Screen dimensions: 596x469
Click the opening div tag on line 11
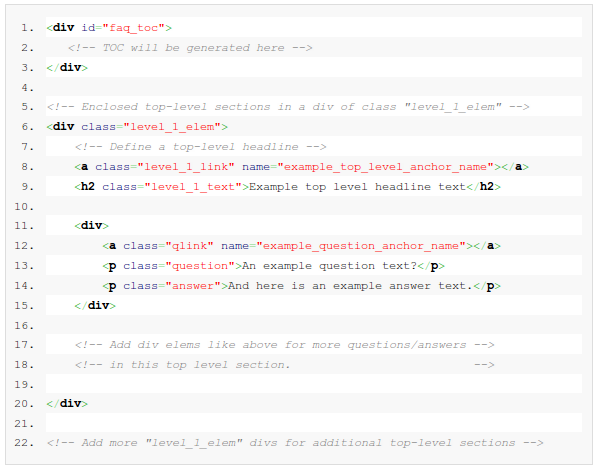(x=92, y=225)
